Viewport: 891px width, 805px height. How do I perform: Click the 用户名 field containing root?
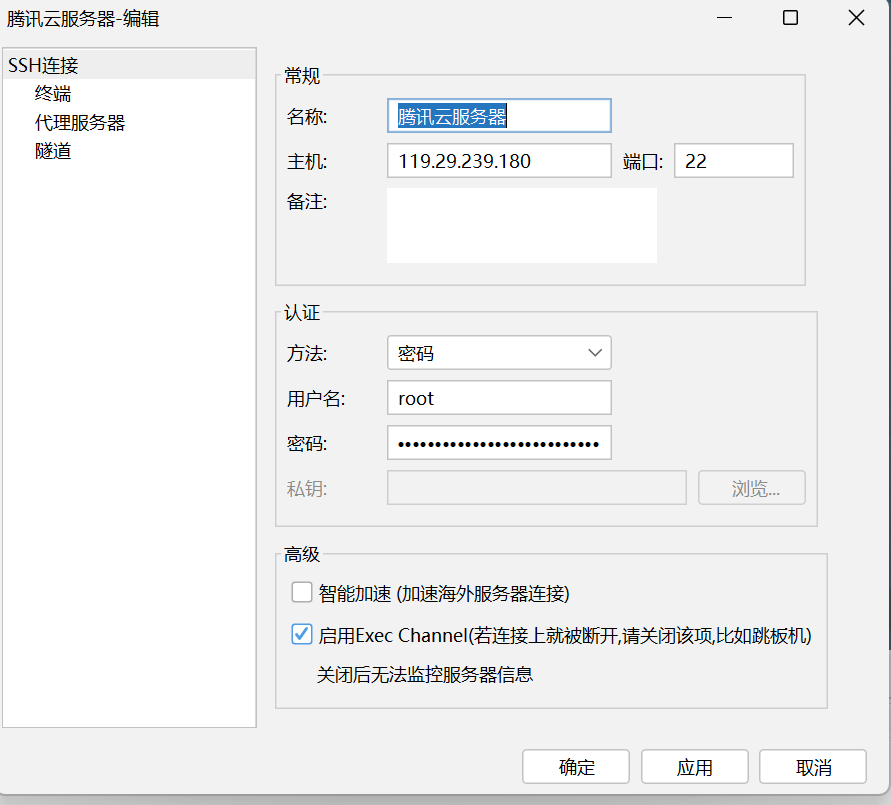pos(499,398)
